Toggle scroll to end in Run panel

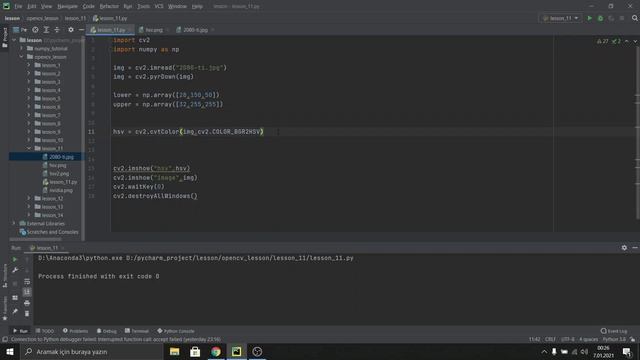pyautogui.click(x=27, y=292)
